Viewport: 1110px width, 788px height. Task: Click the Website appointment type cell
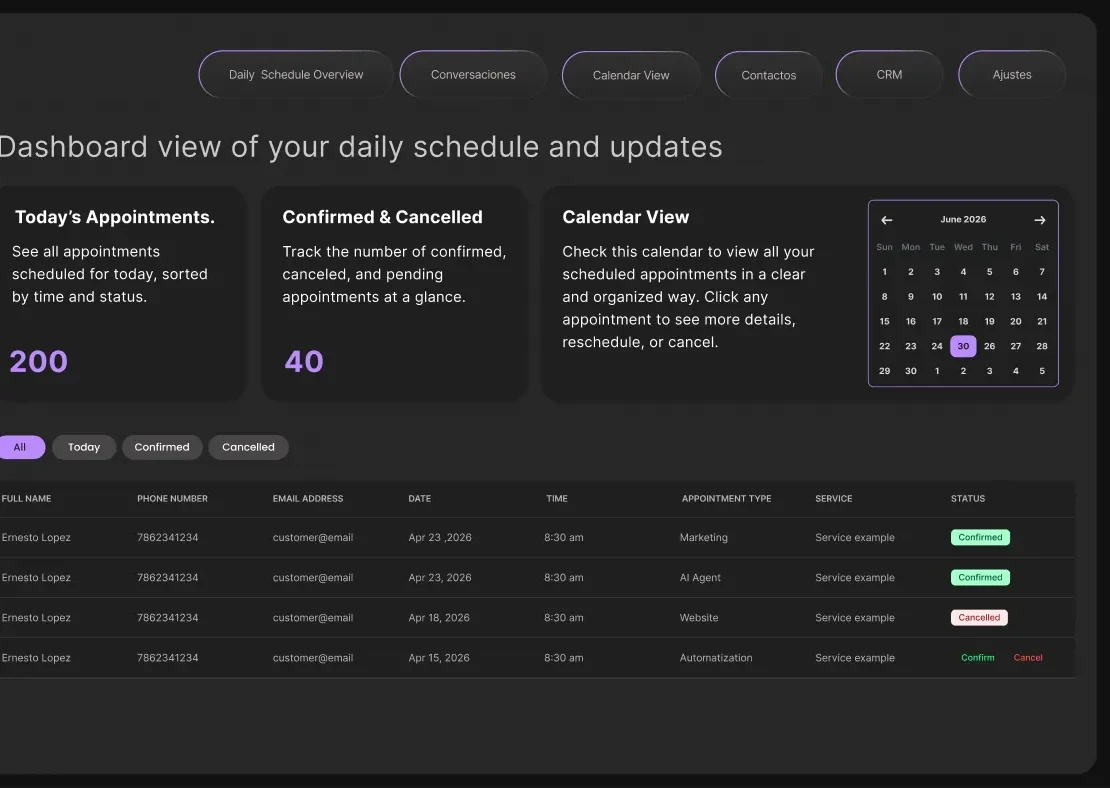[x=699, y=617]
